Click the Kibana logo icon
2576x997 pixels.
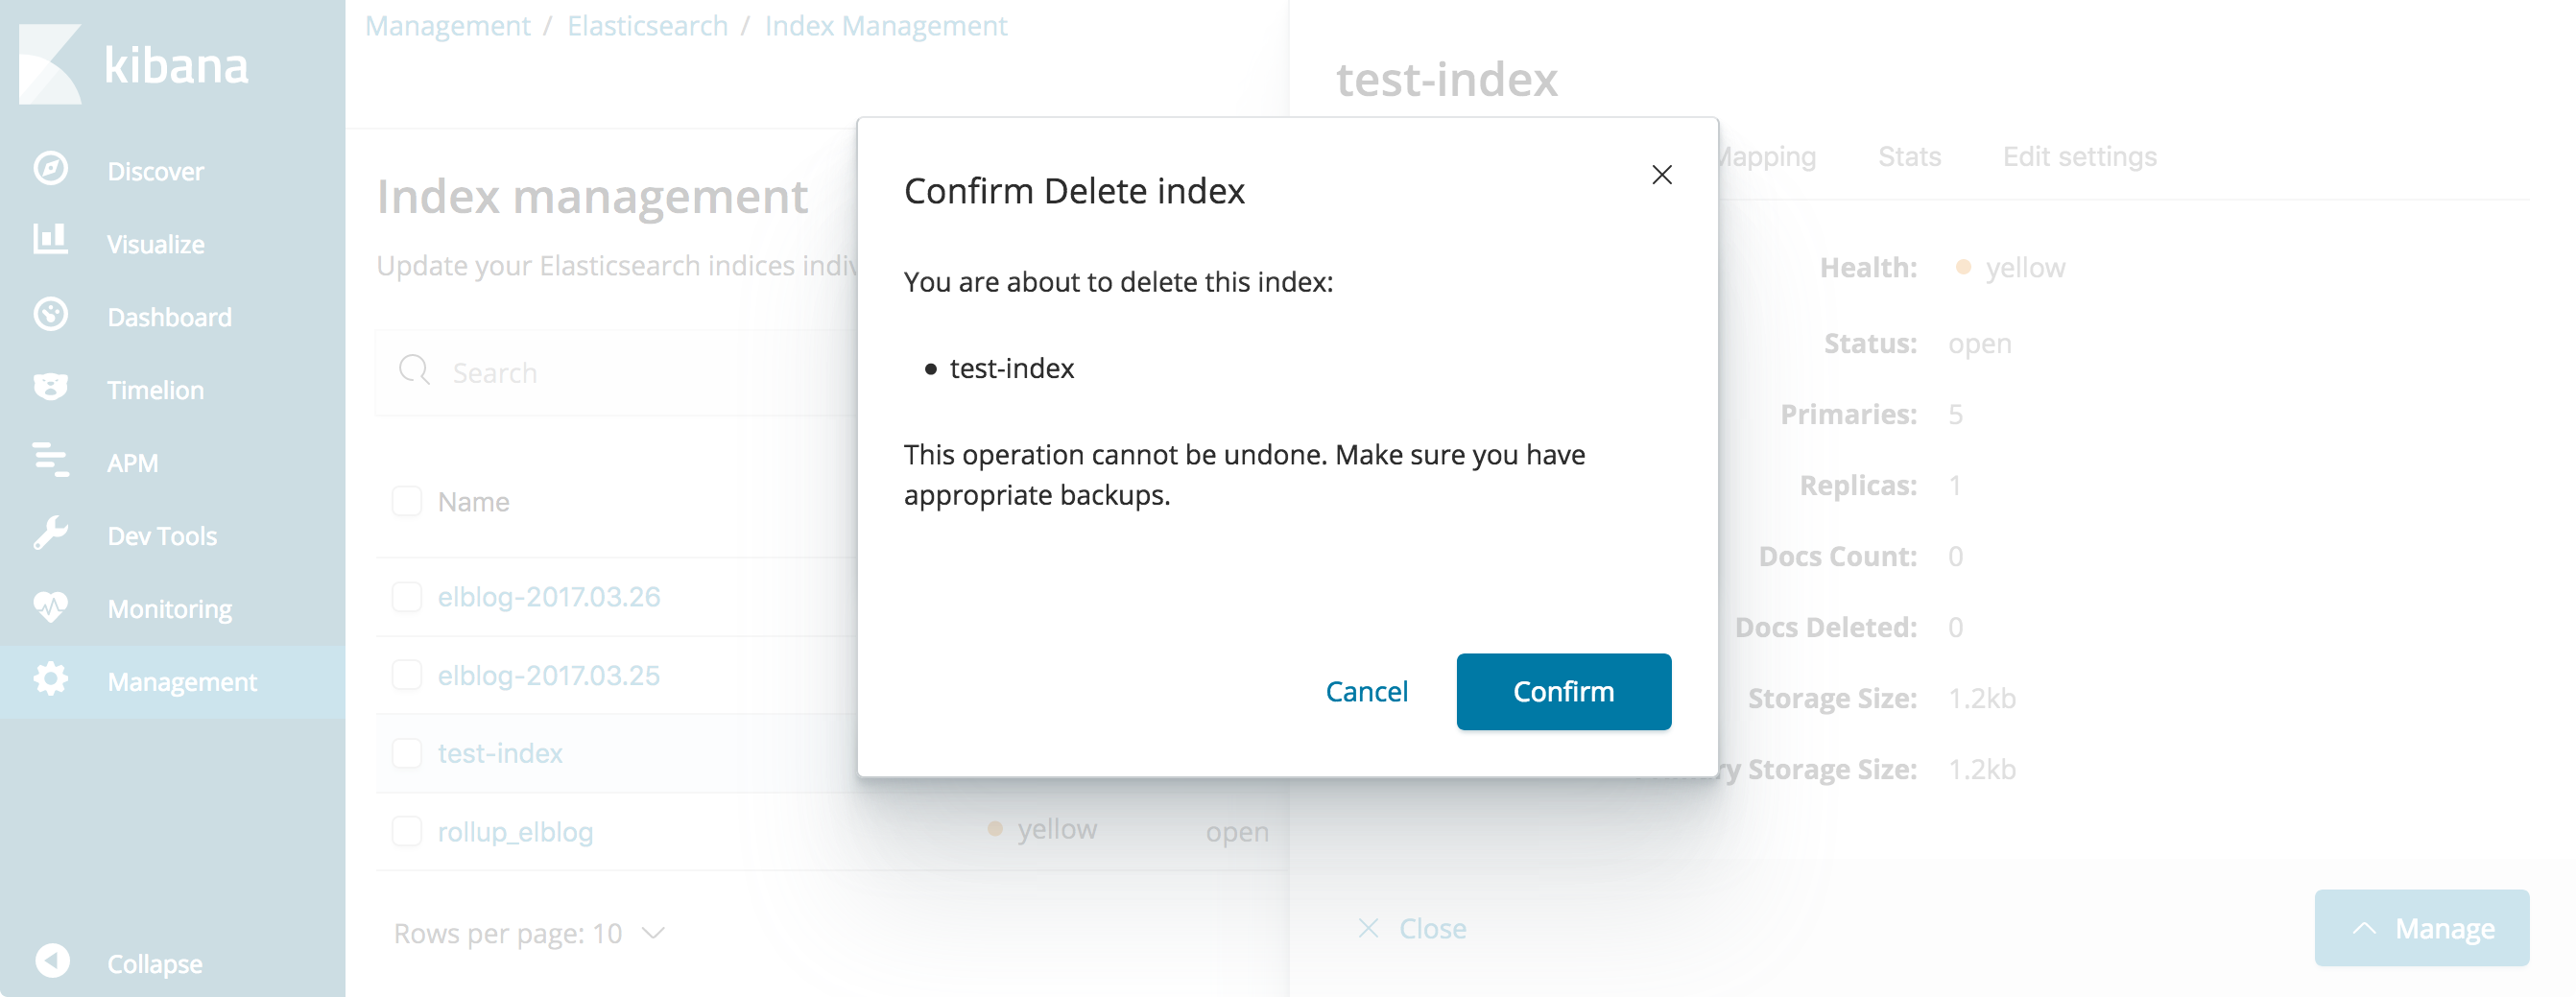(49, 64)
